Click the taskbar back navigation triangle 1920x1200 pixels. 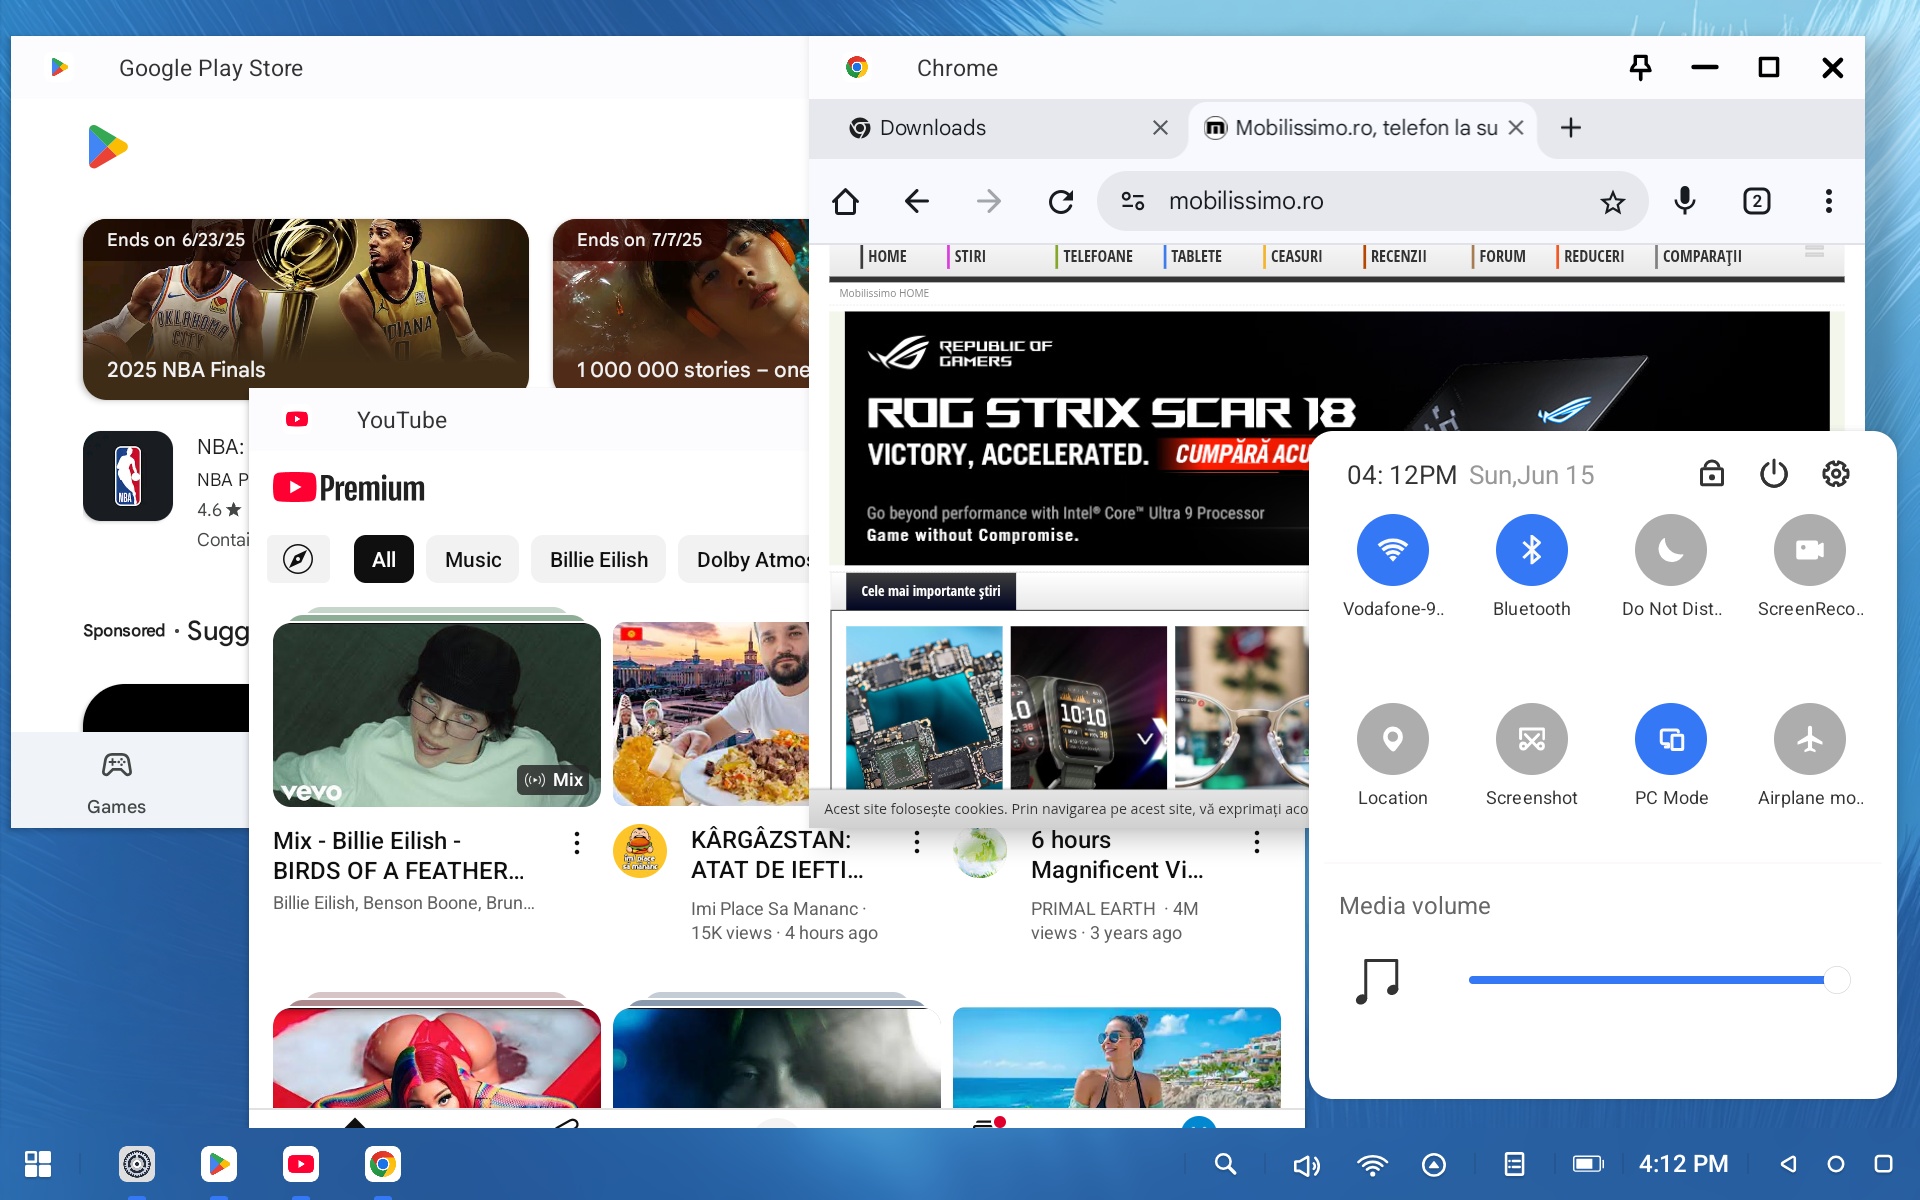(1788, 1164)
